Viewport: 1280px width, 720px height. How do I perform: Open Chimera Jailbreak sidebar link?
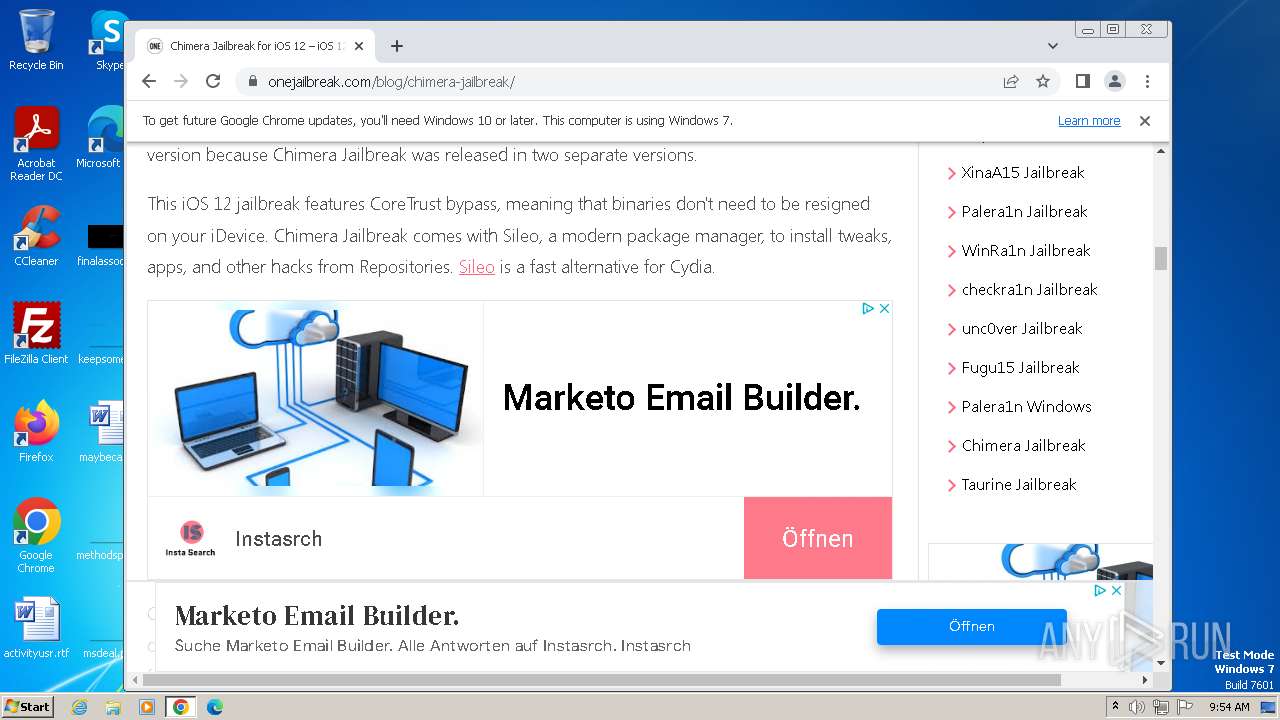pyautogui.click(x=1023, y=446)
